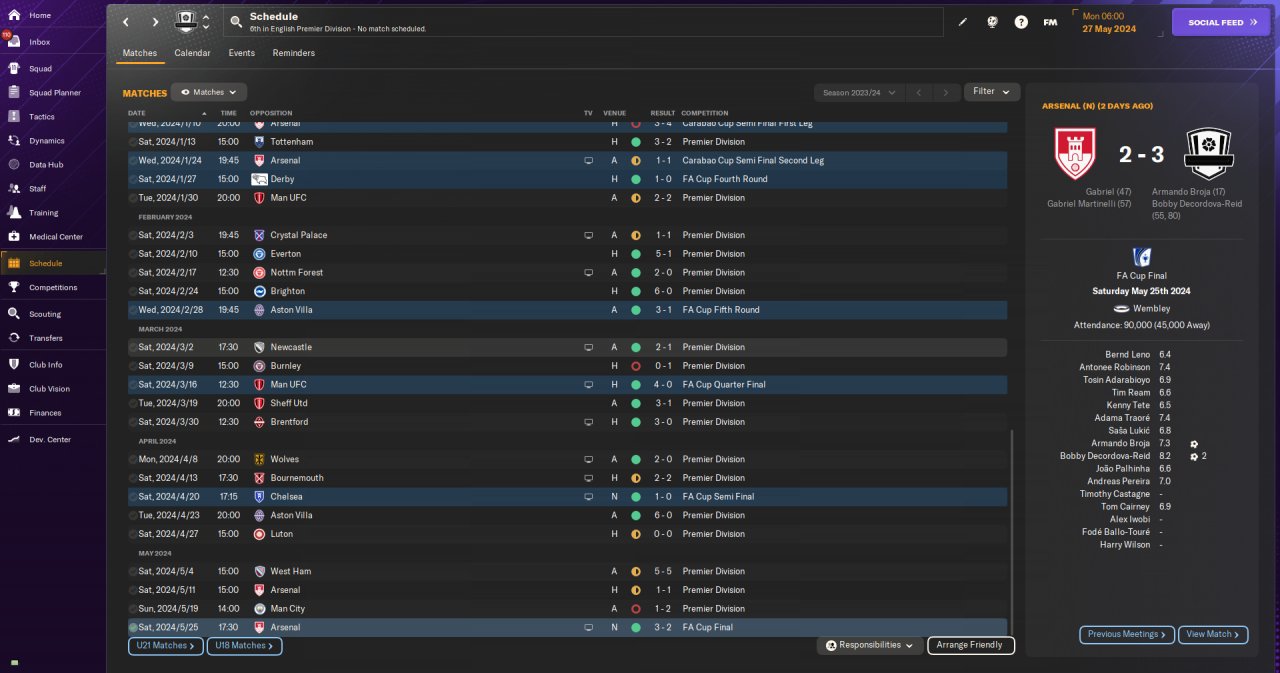This screenshot has height=673, width=1280.
Task: Click View Match button
Action: [1213, 635]
